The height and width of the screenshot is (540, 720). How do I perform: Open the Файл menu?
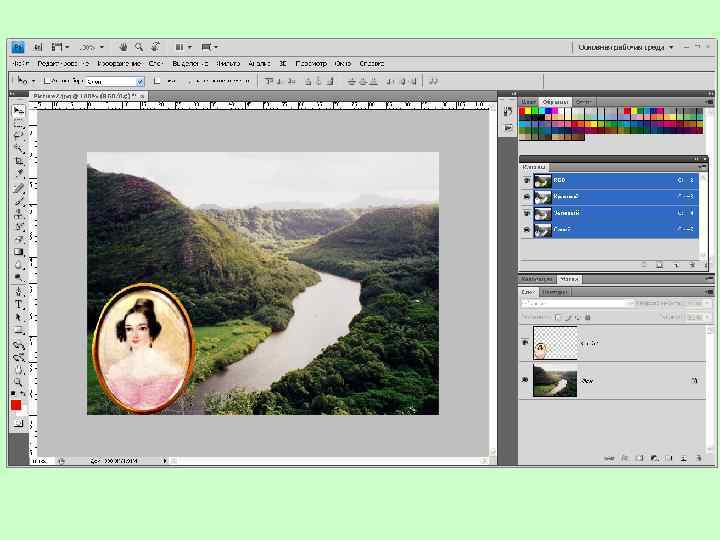(x=21, y=63)
